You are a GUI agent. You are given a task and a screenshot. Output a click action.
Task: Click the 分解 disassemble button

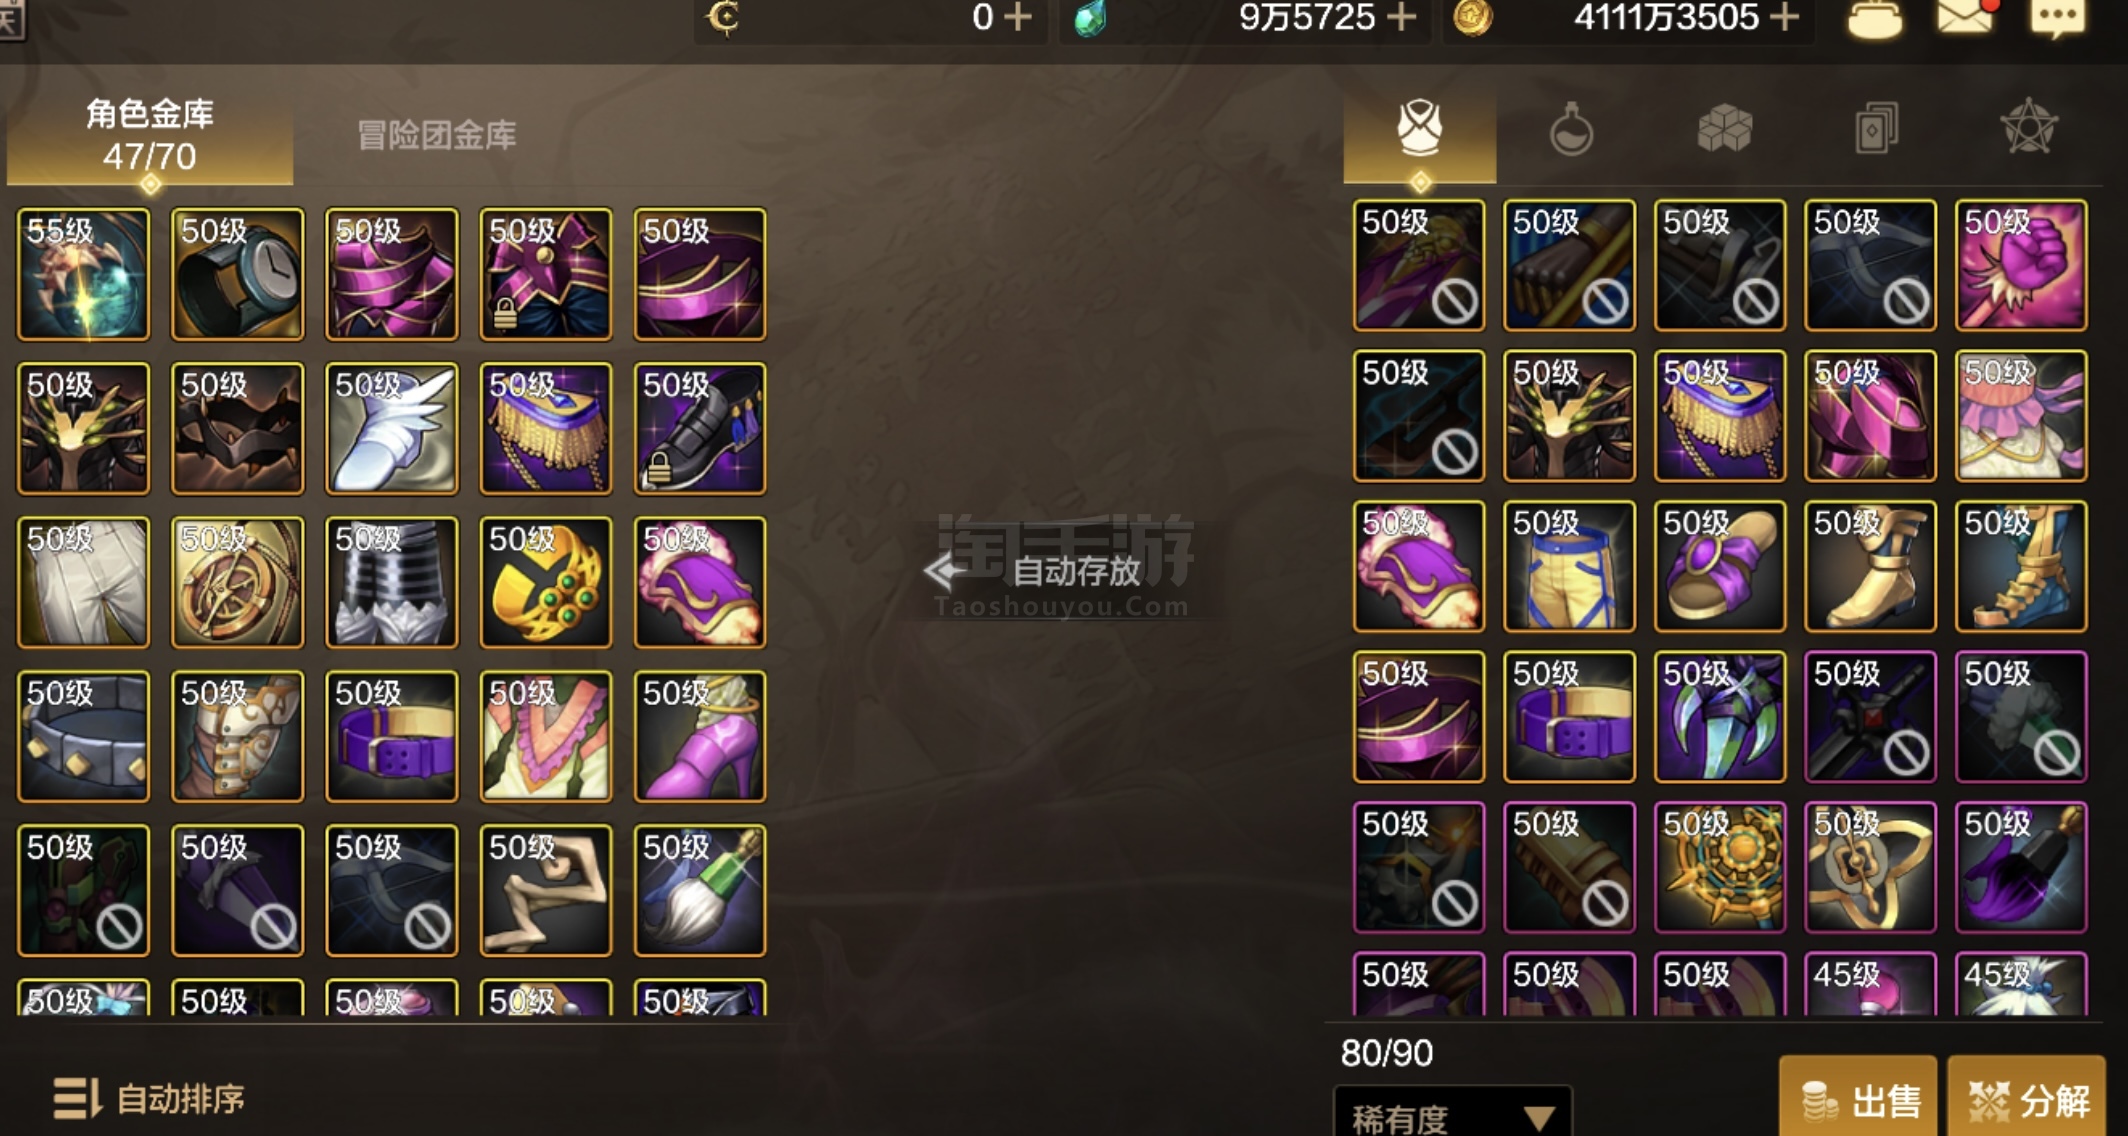click(x=2027, y=1098)
